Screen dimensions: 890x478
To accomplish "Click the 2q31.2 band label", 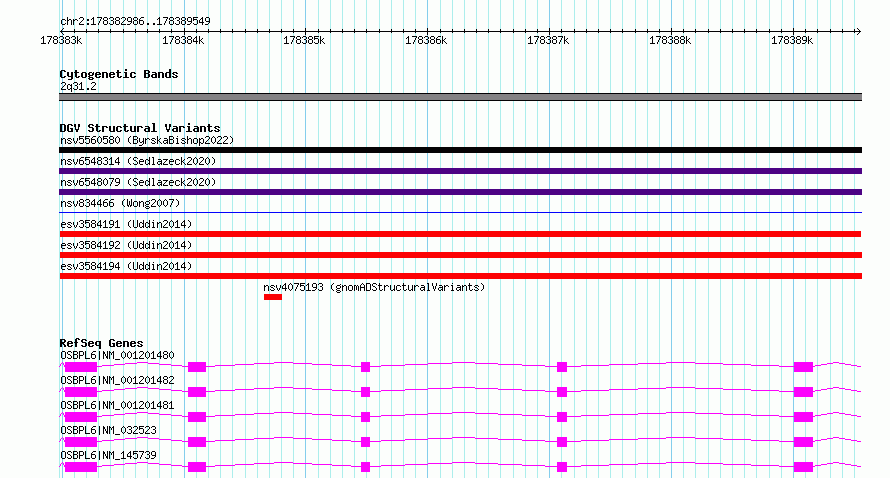I will click(78, 86).
